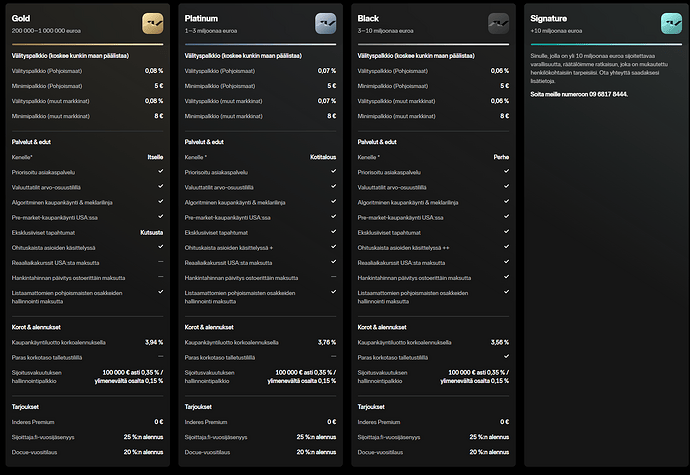Viewport: 690px width, 475px height.
Task: Click Gold checkmark for Listaamattomien pohjoismaisten osakkeiden
Action: [161, 292]
